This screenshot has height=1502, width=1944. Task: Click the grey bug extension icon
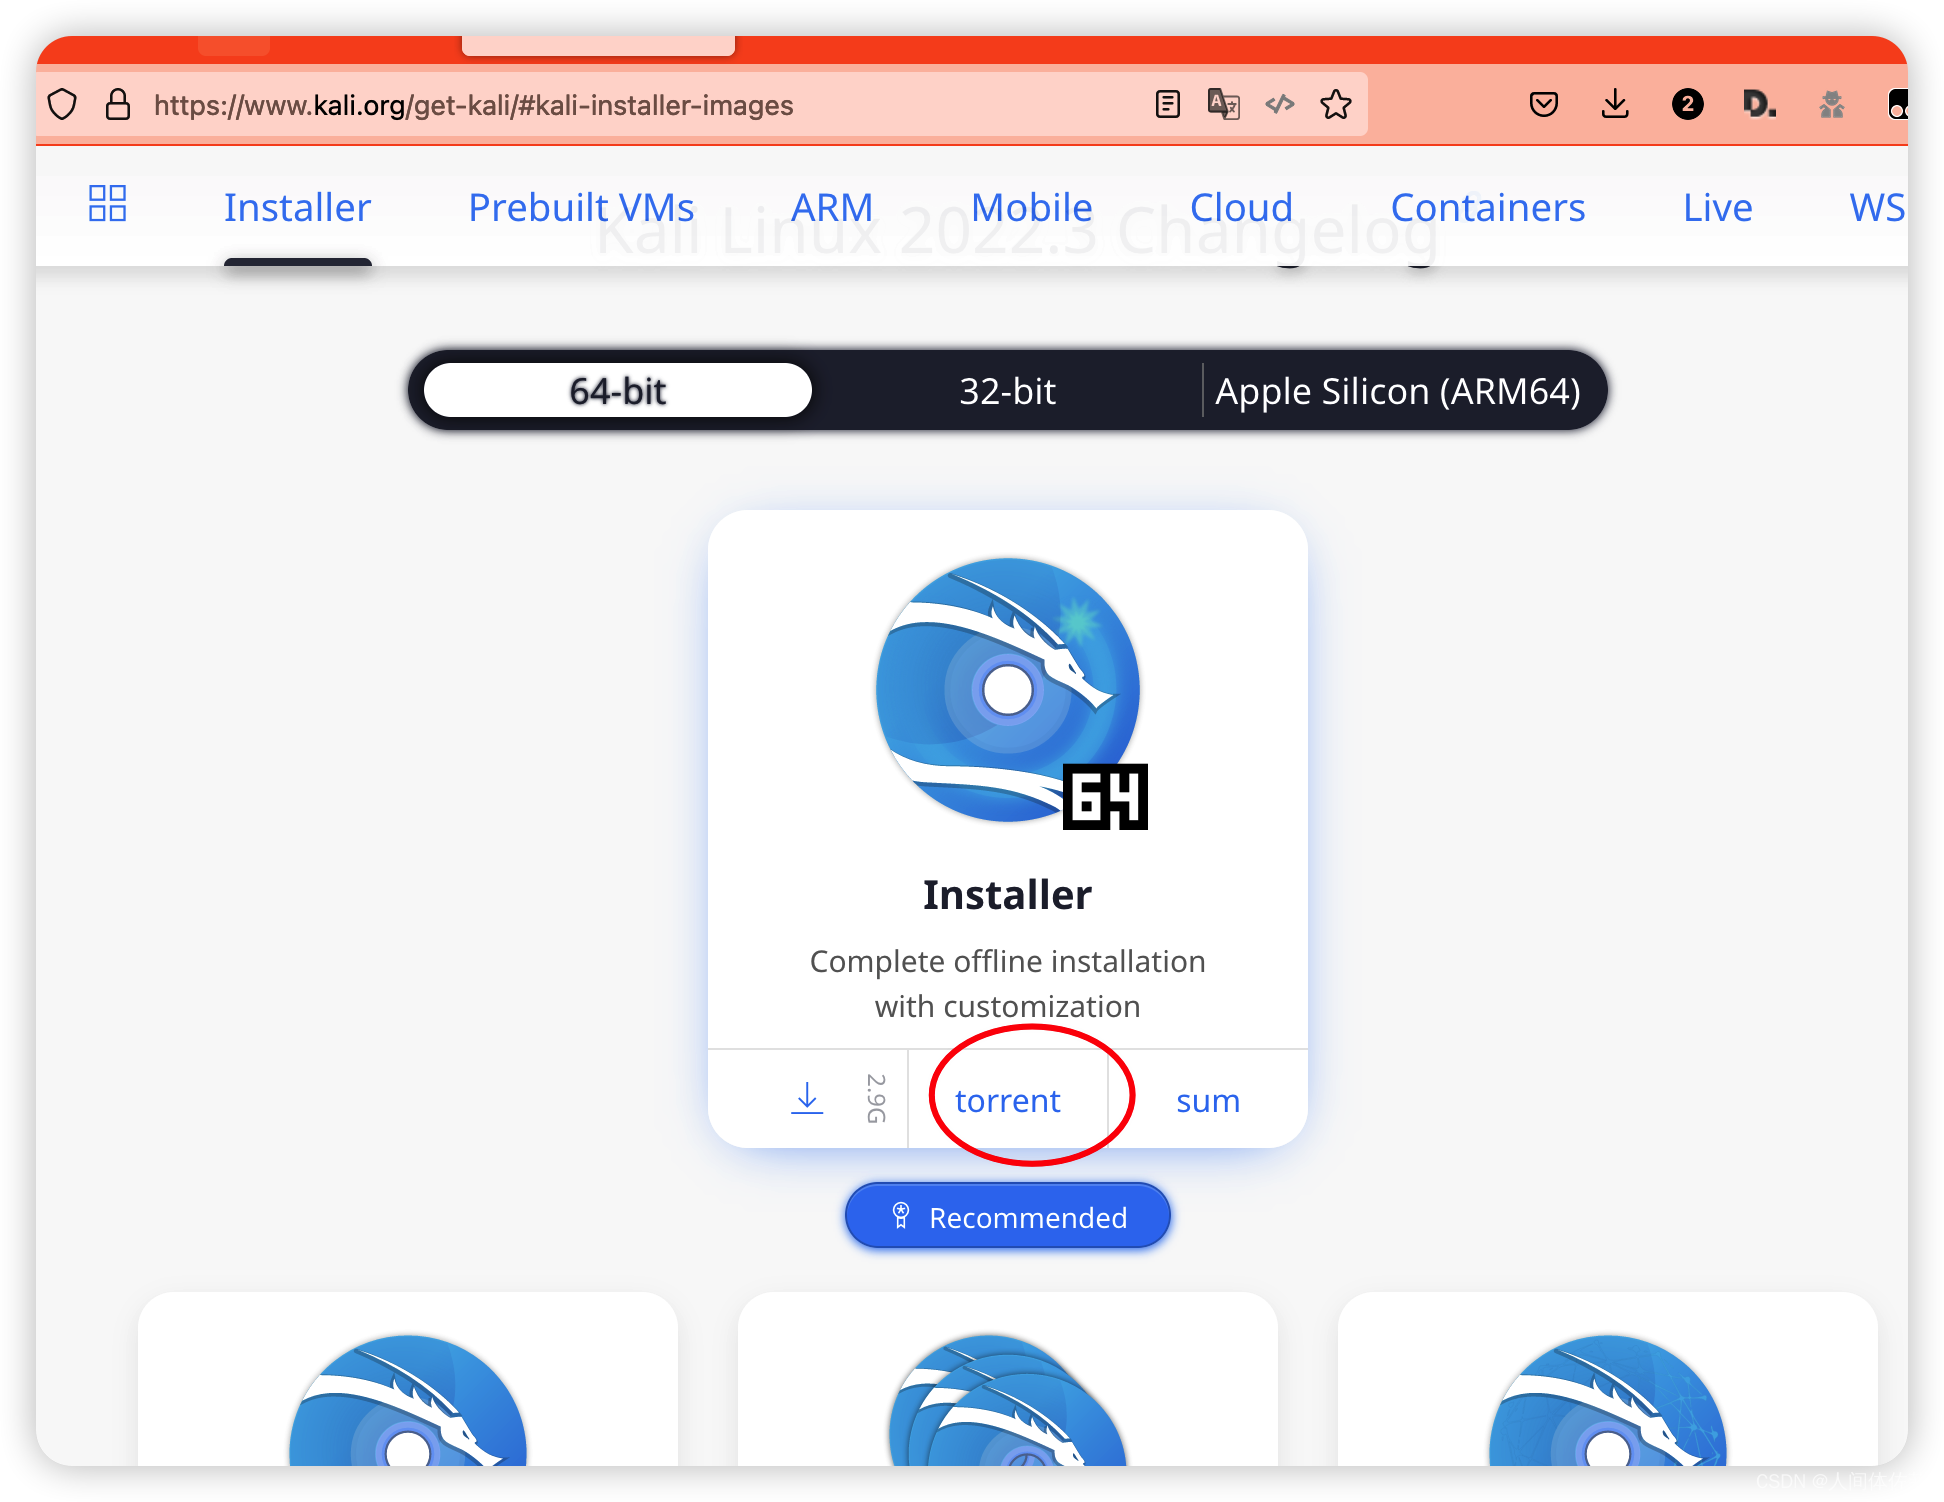[x=1832, y=104]
